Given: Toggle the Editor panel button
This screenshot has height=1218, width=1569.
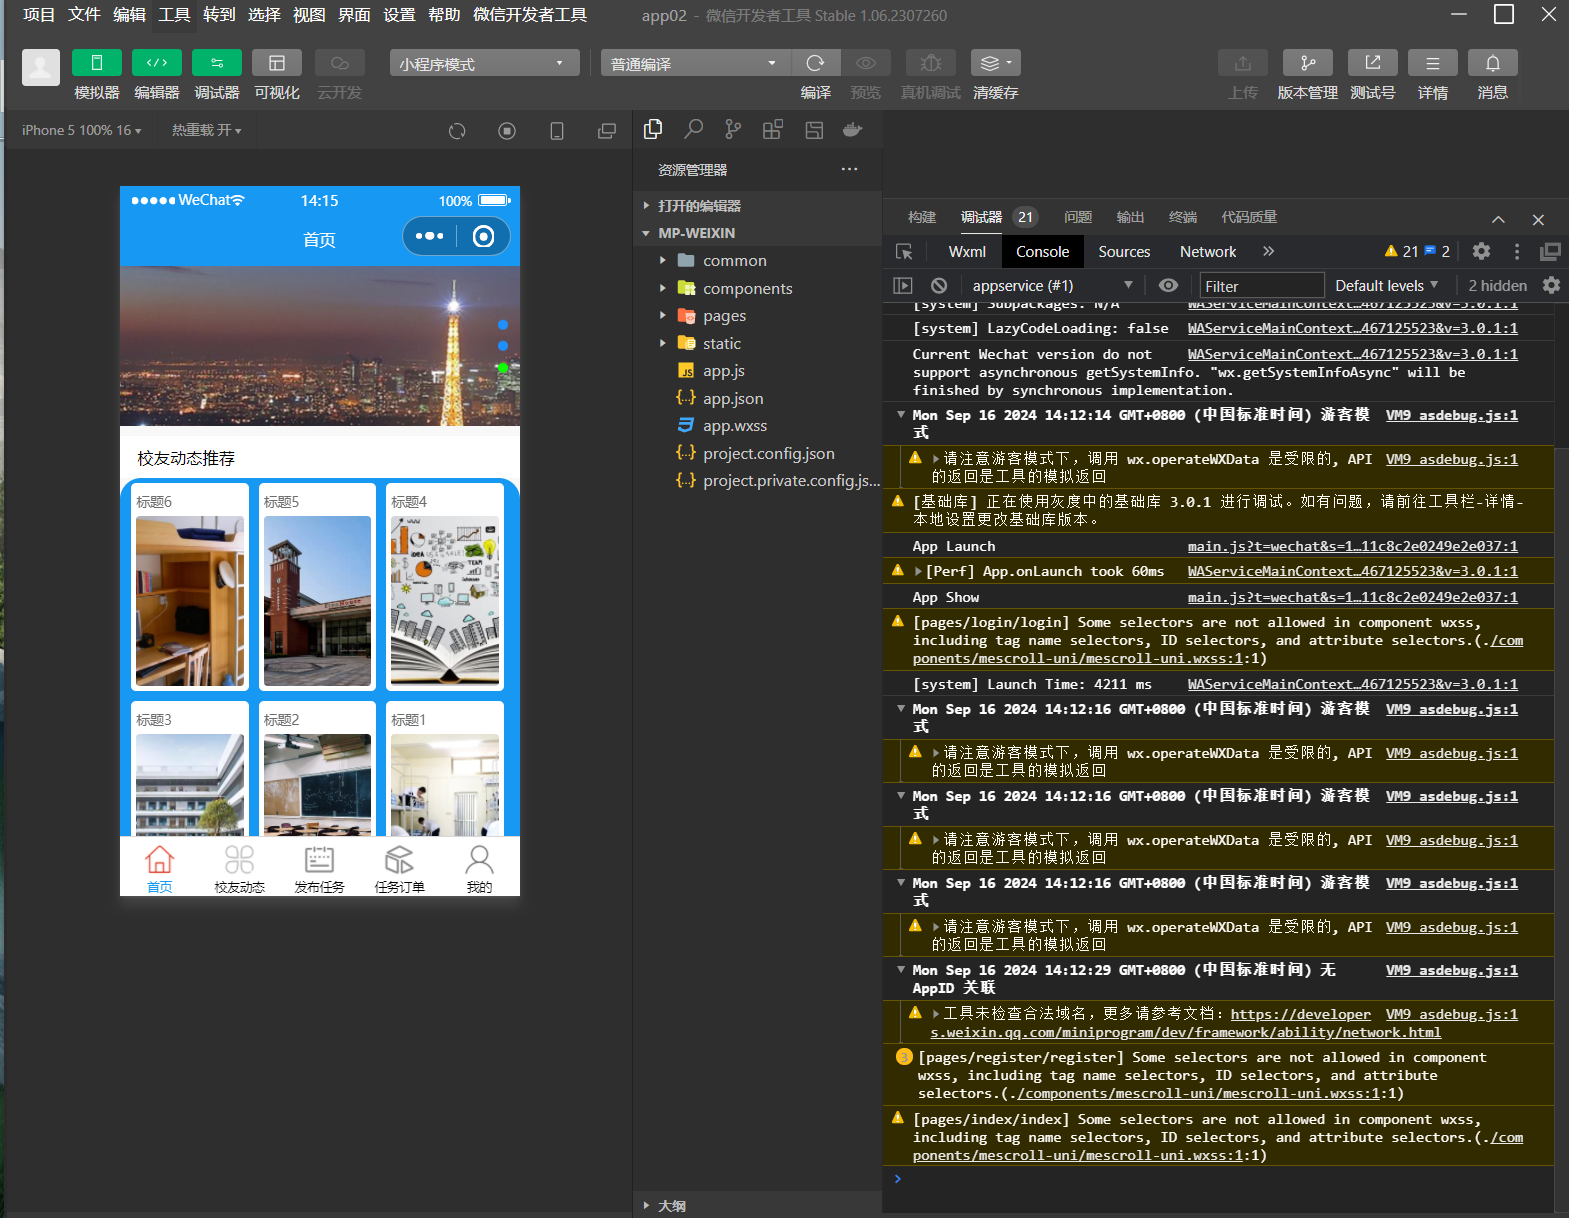Looking at the screenshot, I should [x=157, y=63].
